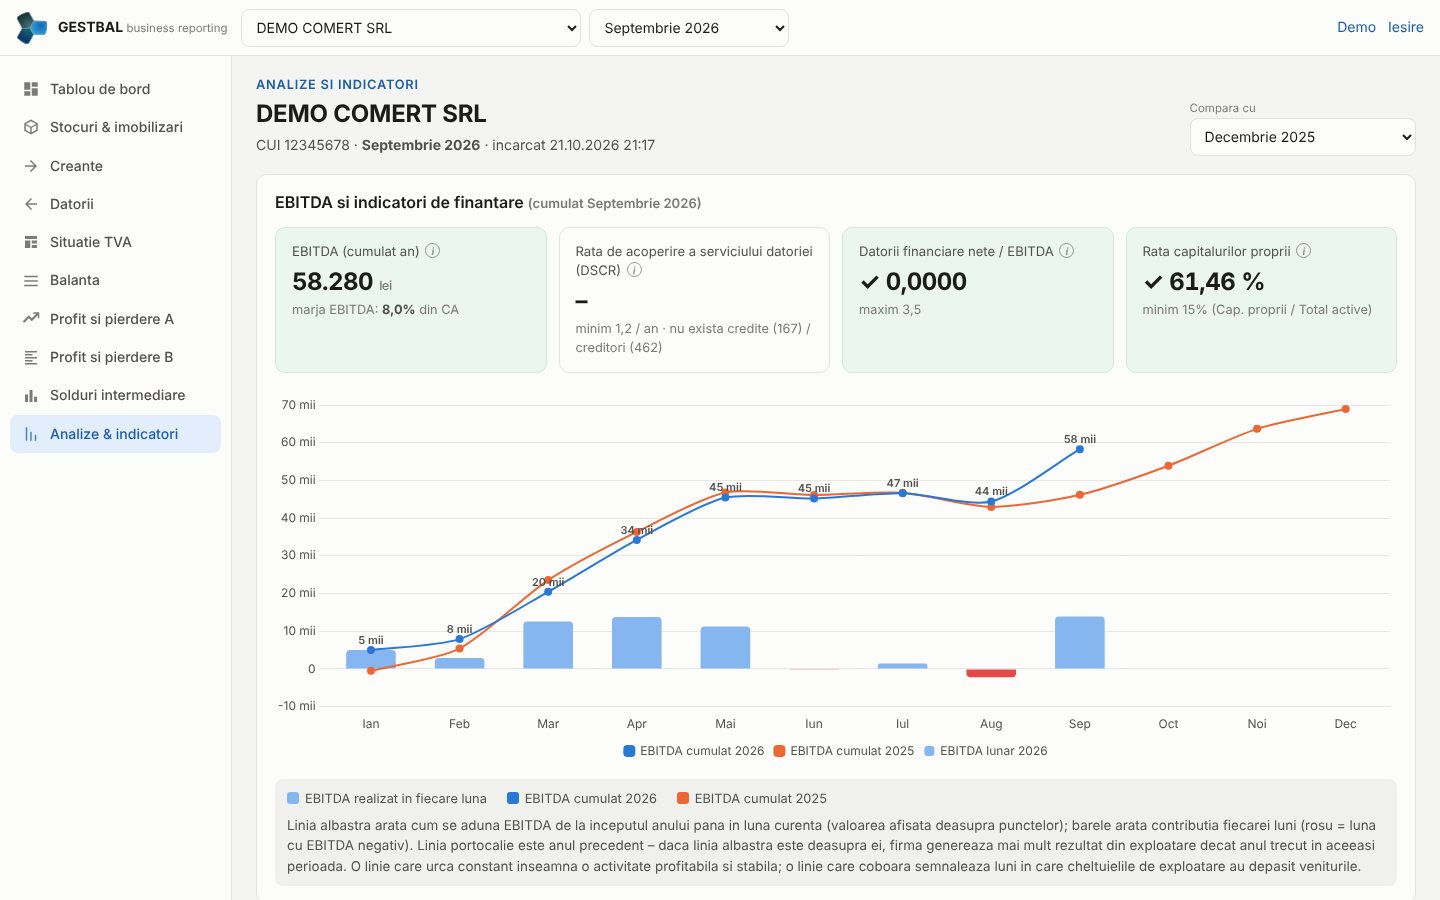Click the Aug data point labeled 44 mii
The height and width of the screenshot is (900, 1440).
(991, 502)
